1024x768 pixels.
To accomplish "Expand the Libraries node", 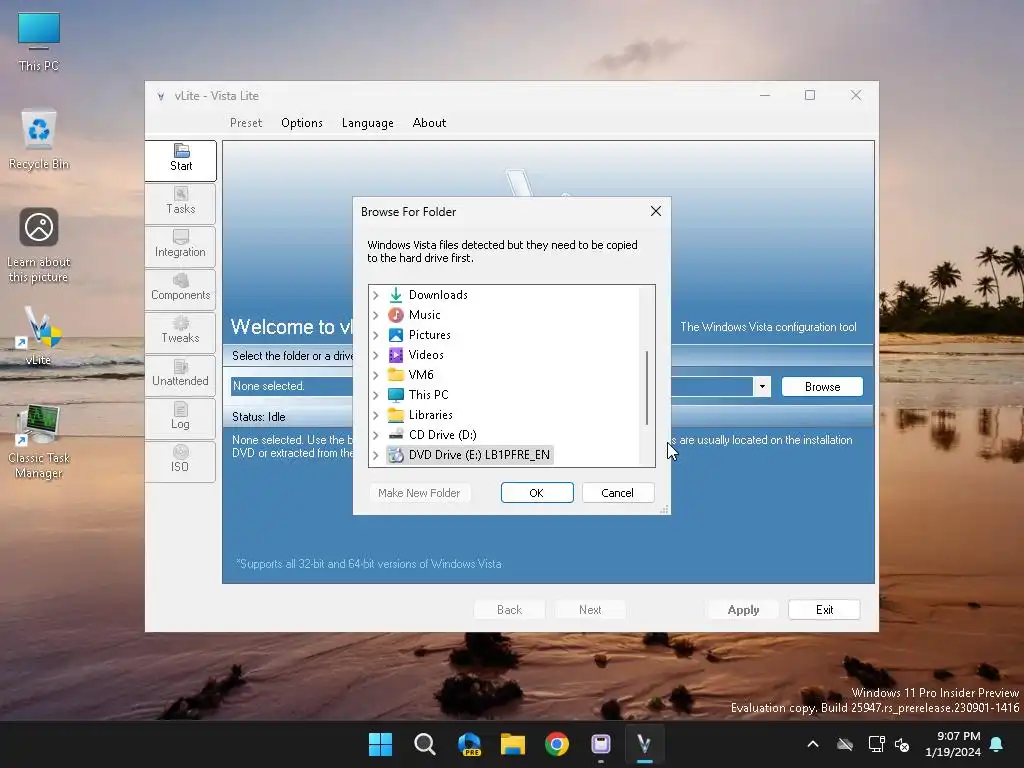I will tap(376, 415).
